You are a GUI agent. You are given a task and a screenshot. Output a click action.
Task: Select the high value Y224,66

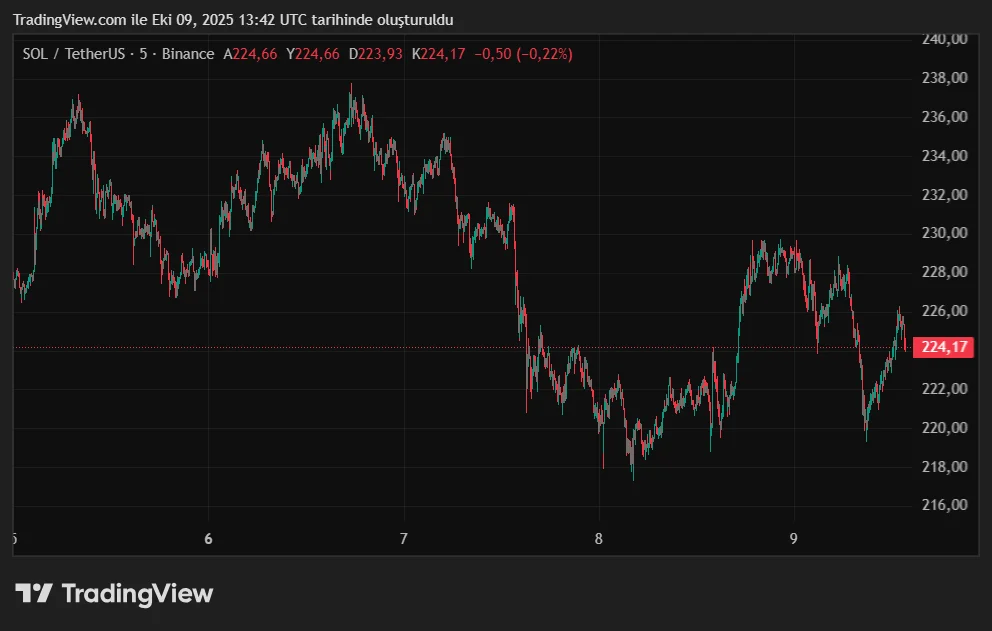click(x=312, y=54)
